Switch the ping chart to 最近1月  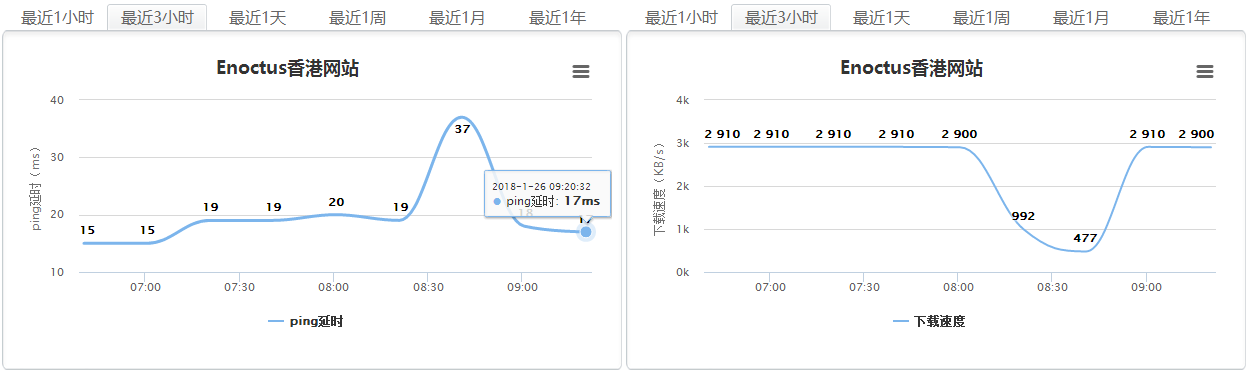click(x=457, y=18)
